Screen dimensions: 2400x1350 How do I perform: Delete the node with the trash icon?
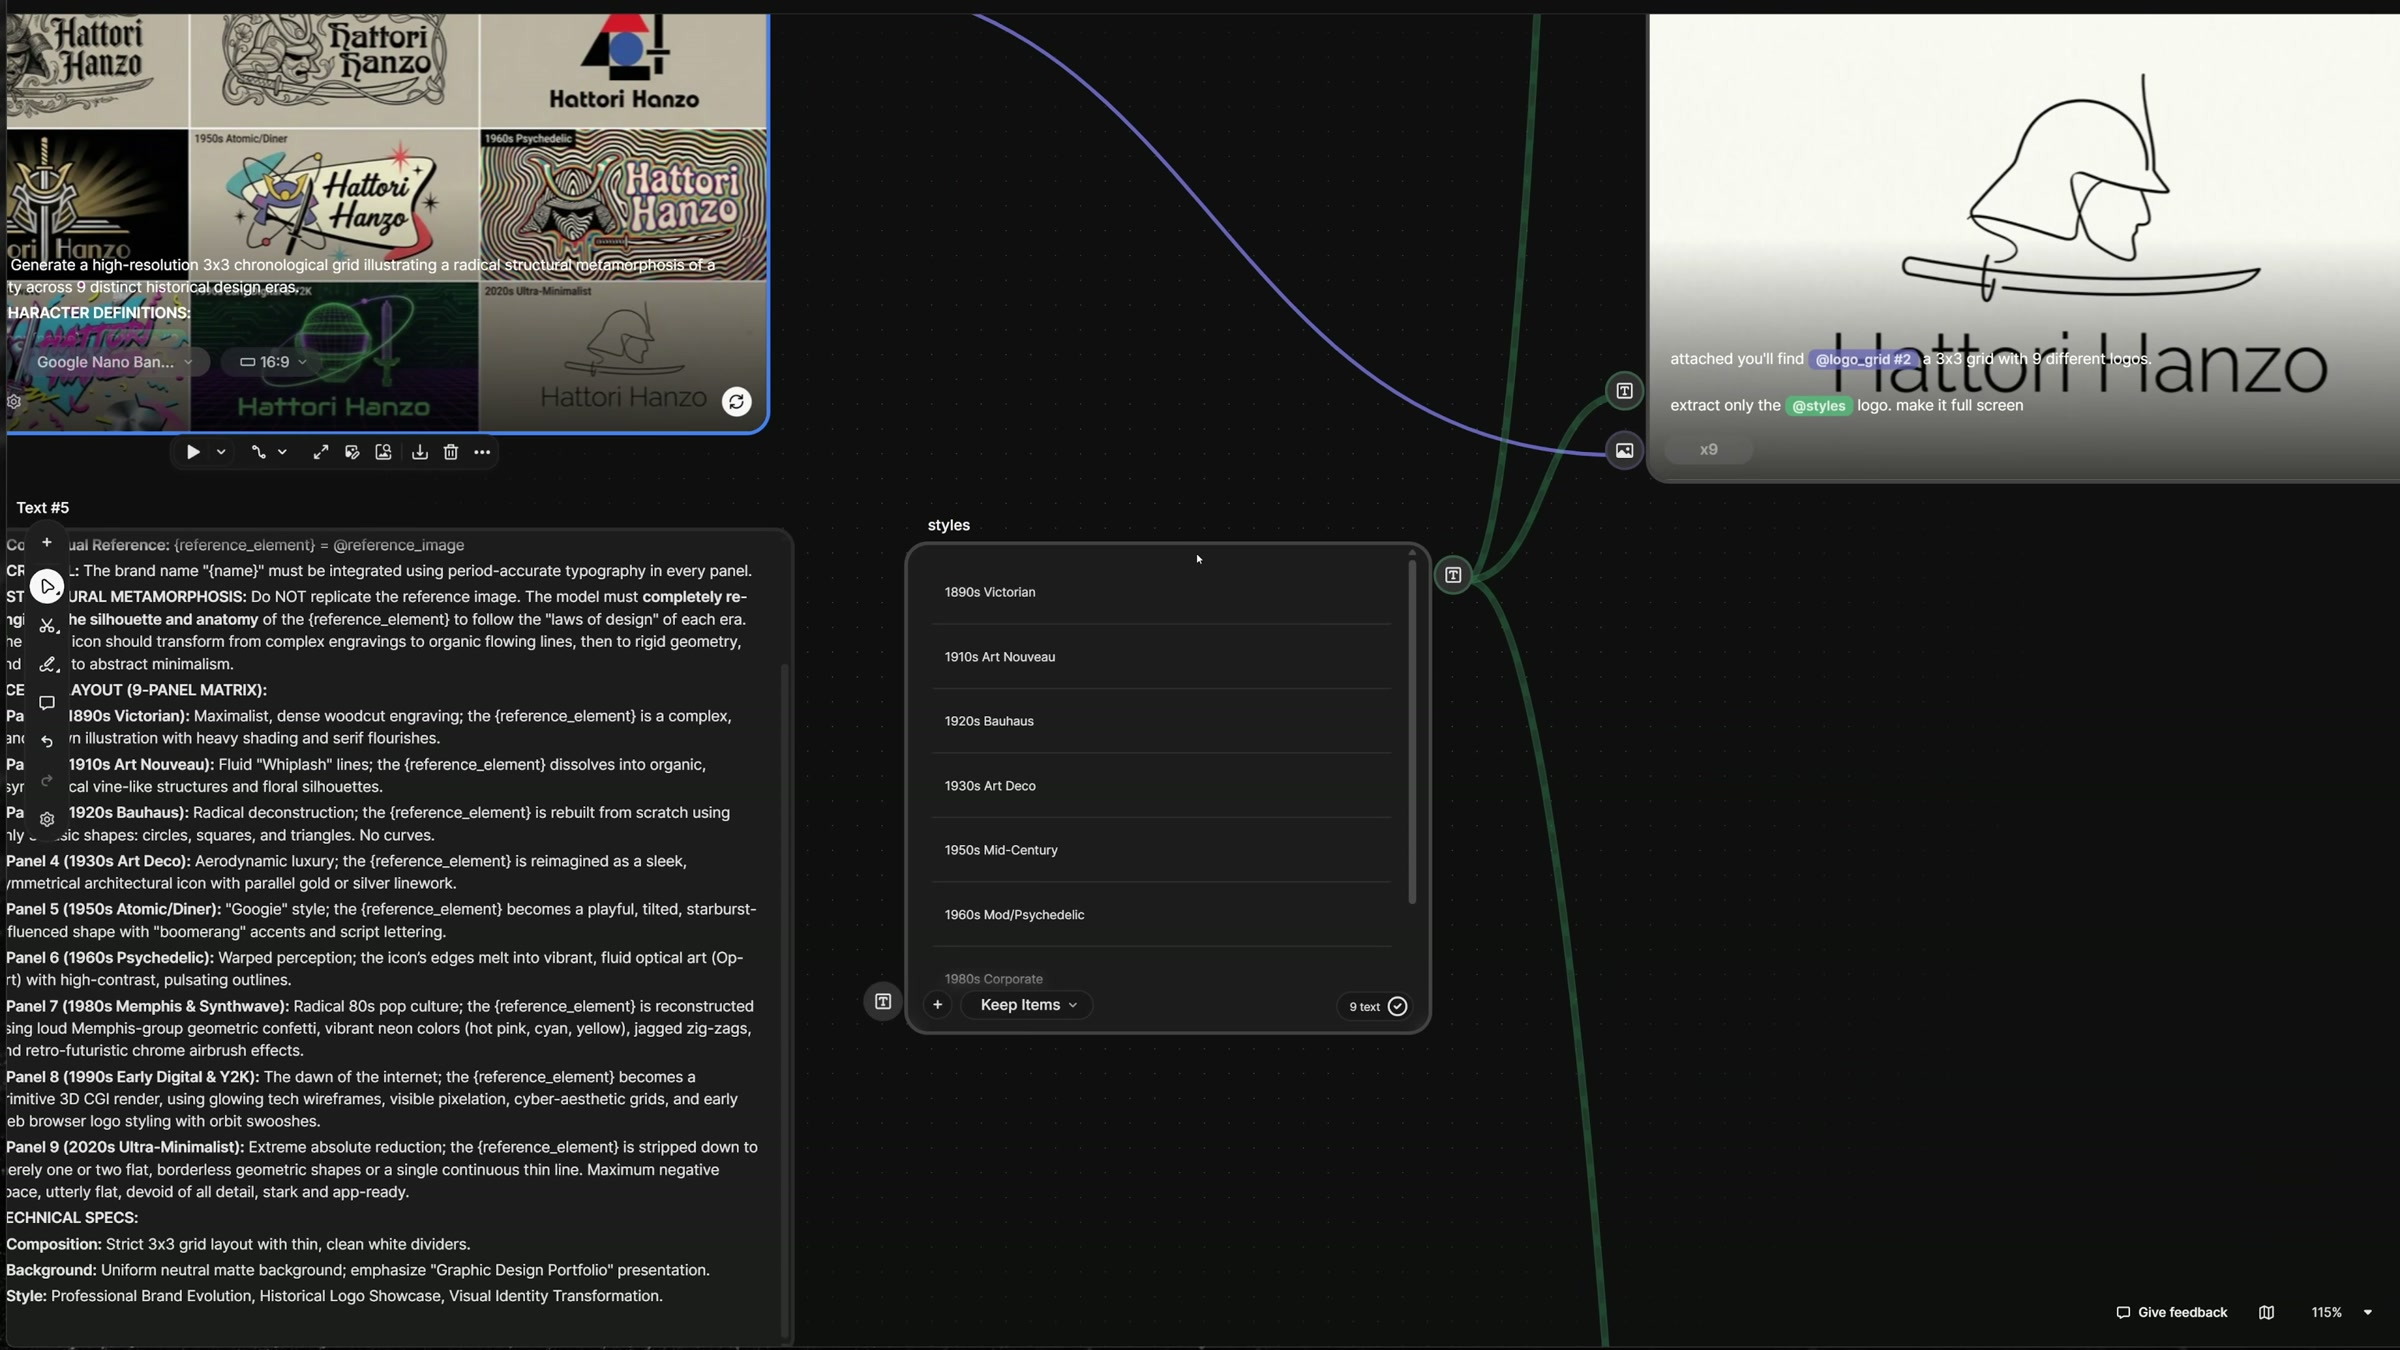pyautogui.click(x=451, y=452)
